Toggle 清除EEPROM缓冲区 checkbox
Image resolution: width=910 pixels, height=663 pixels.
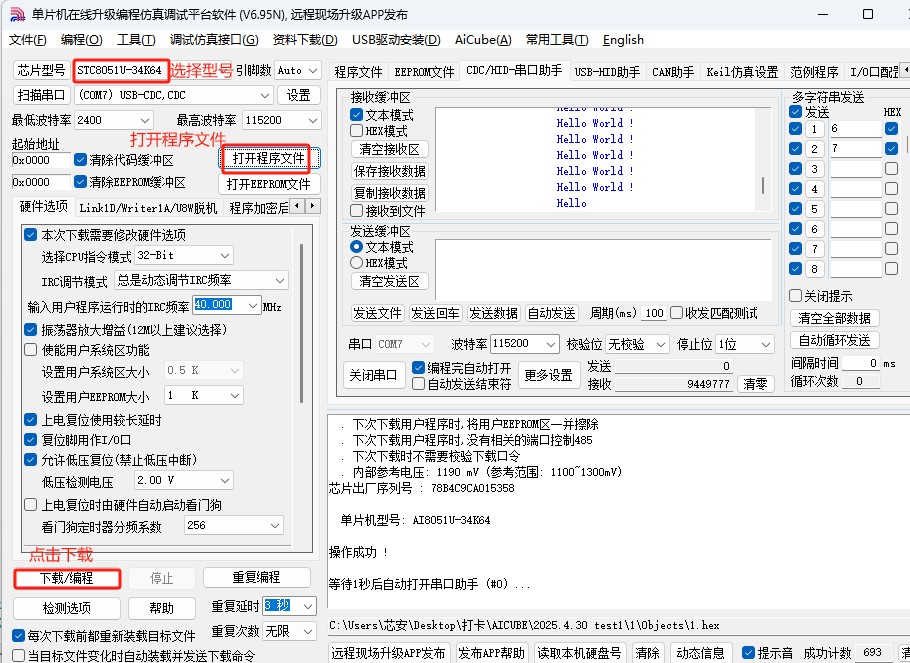81,182
